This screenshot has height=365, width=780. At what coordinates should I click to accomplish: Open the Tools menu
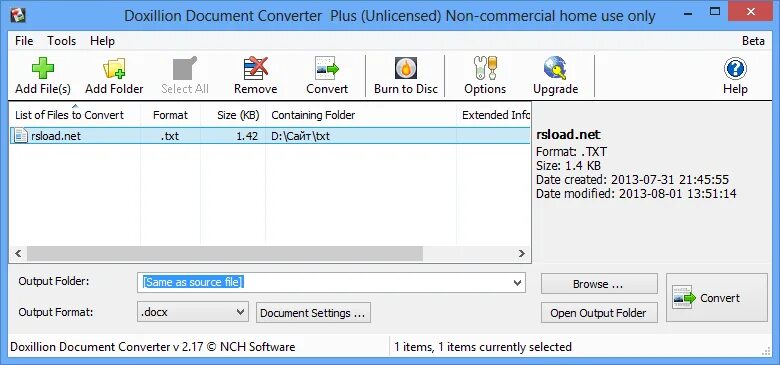pos(62,41)
